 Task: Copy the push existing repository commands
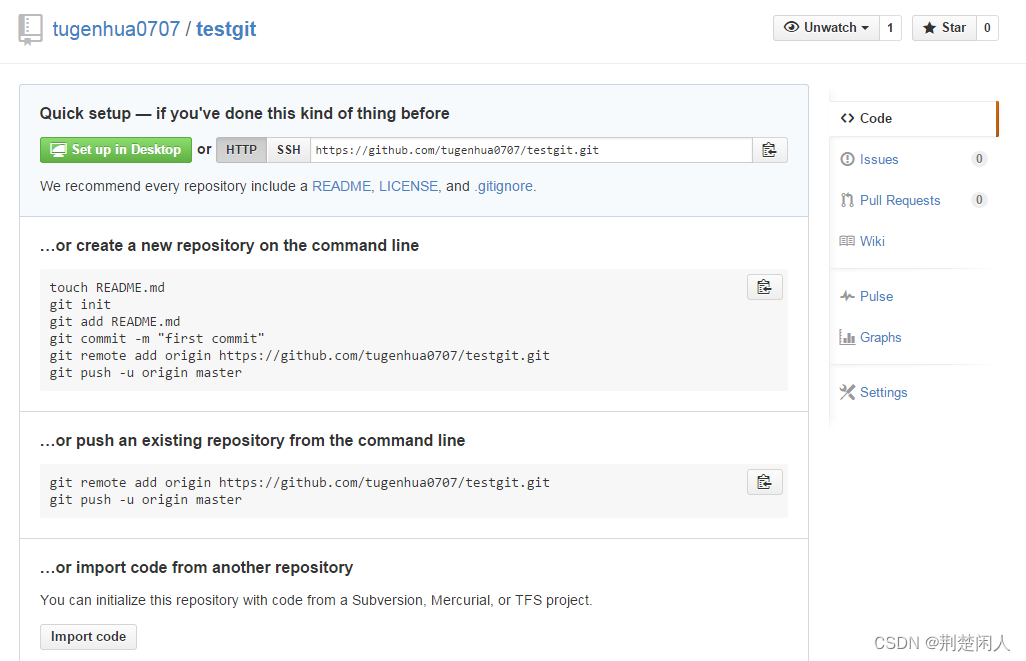coord(764,482)
